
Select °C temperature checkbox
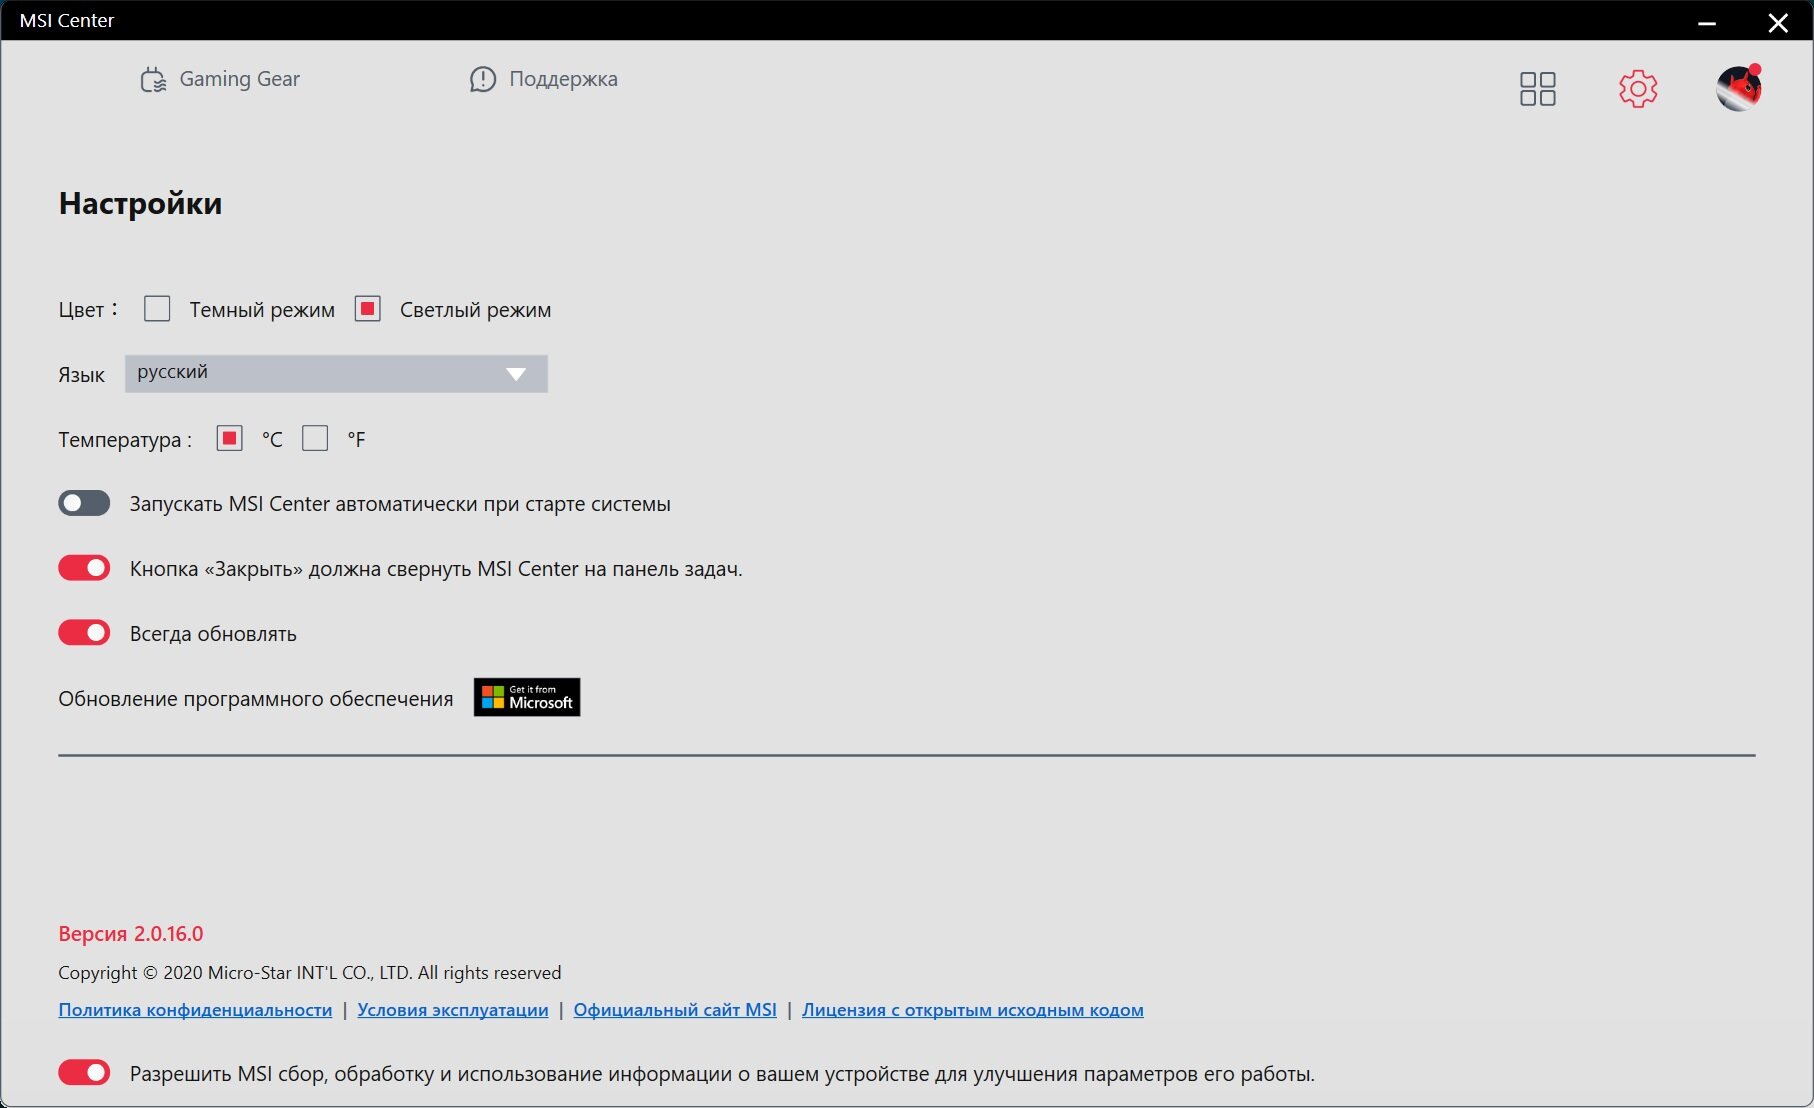pos(229,438)
